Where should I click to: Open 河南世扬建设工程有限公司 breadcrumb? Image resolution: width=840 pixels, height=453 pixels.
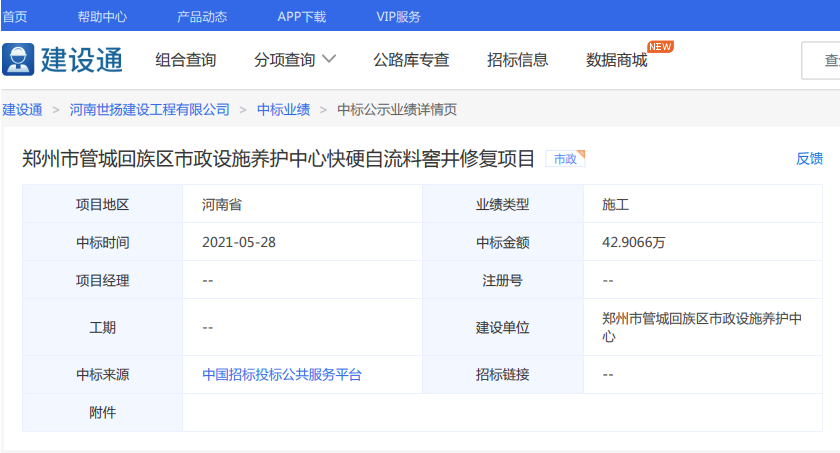coord(150,109)
